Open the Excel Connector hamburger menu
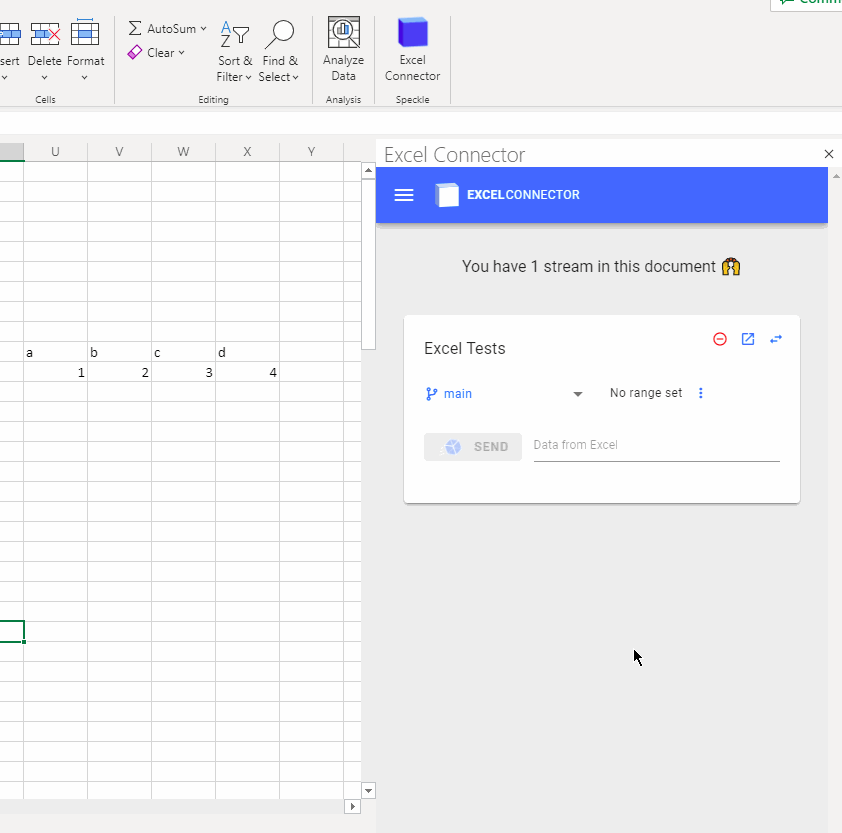Image resolution: width=842 pixels, height=833 pixels. click(x=404, y=195)
